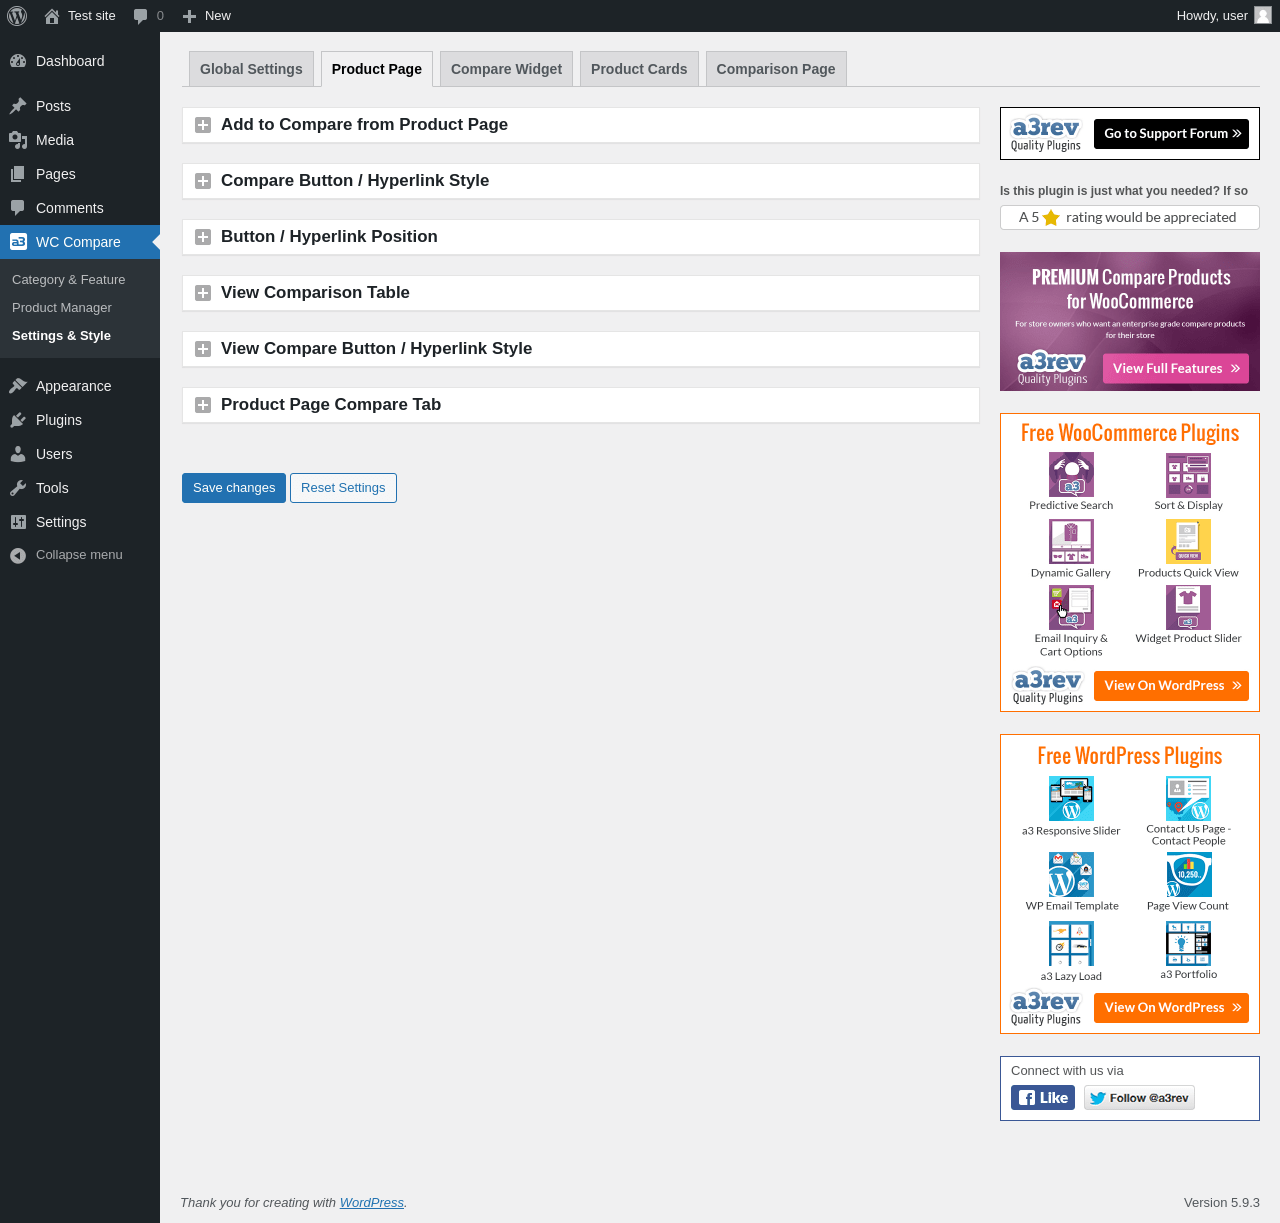
Task: Click View Full Features button
Action: [x=1176, y=368]
